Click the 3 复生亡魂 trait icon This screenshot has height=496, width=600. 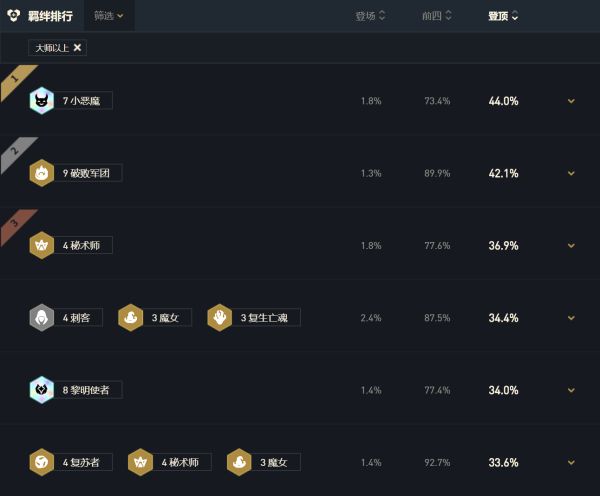[x=219, y=317]
